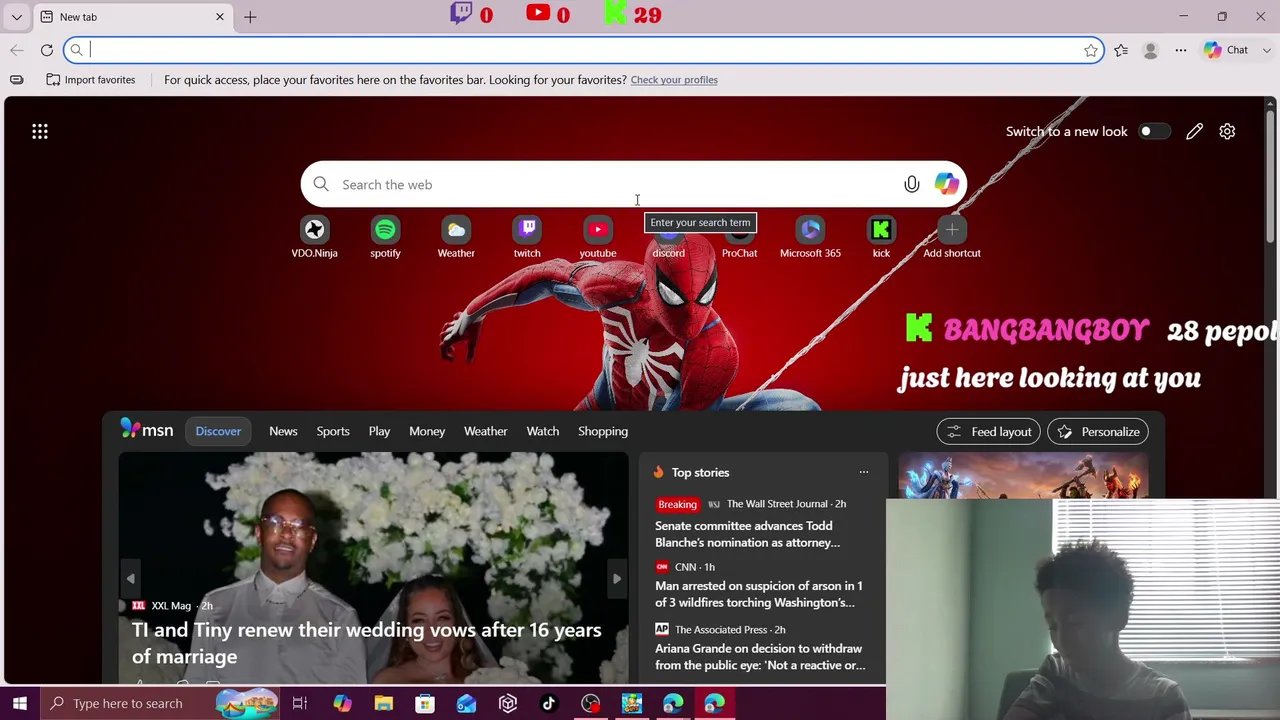
Task: Select the Weather feed tab
Action: tap(485, 431)
